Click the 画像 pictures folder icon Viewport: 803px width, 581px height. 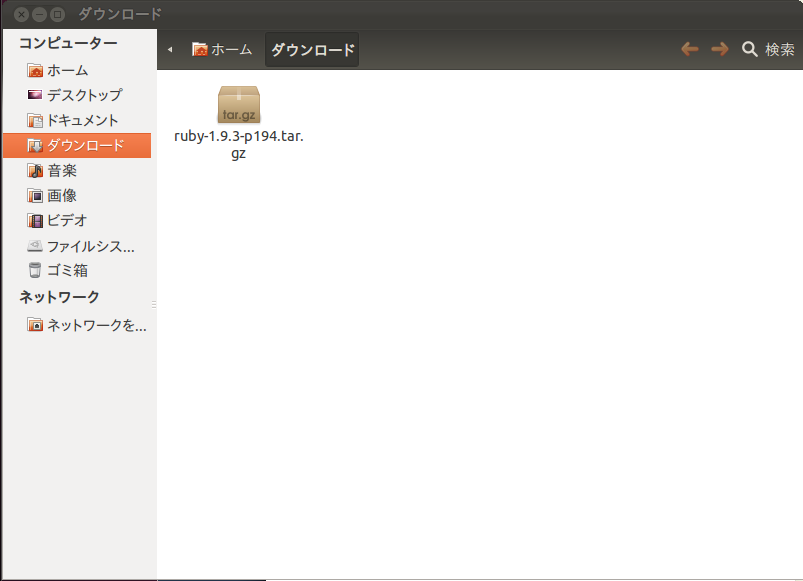(35, 196)
